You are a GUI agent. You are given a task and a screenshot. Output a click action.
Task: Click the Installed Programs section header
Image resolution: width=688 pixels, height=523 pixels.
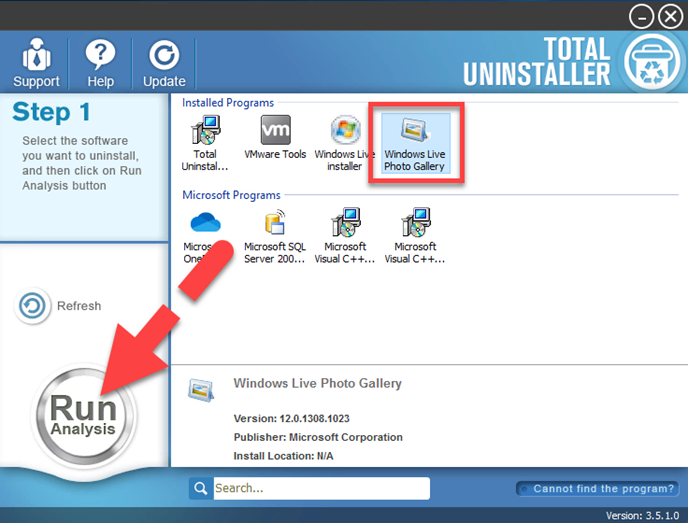point(228,103)
